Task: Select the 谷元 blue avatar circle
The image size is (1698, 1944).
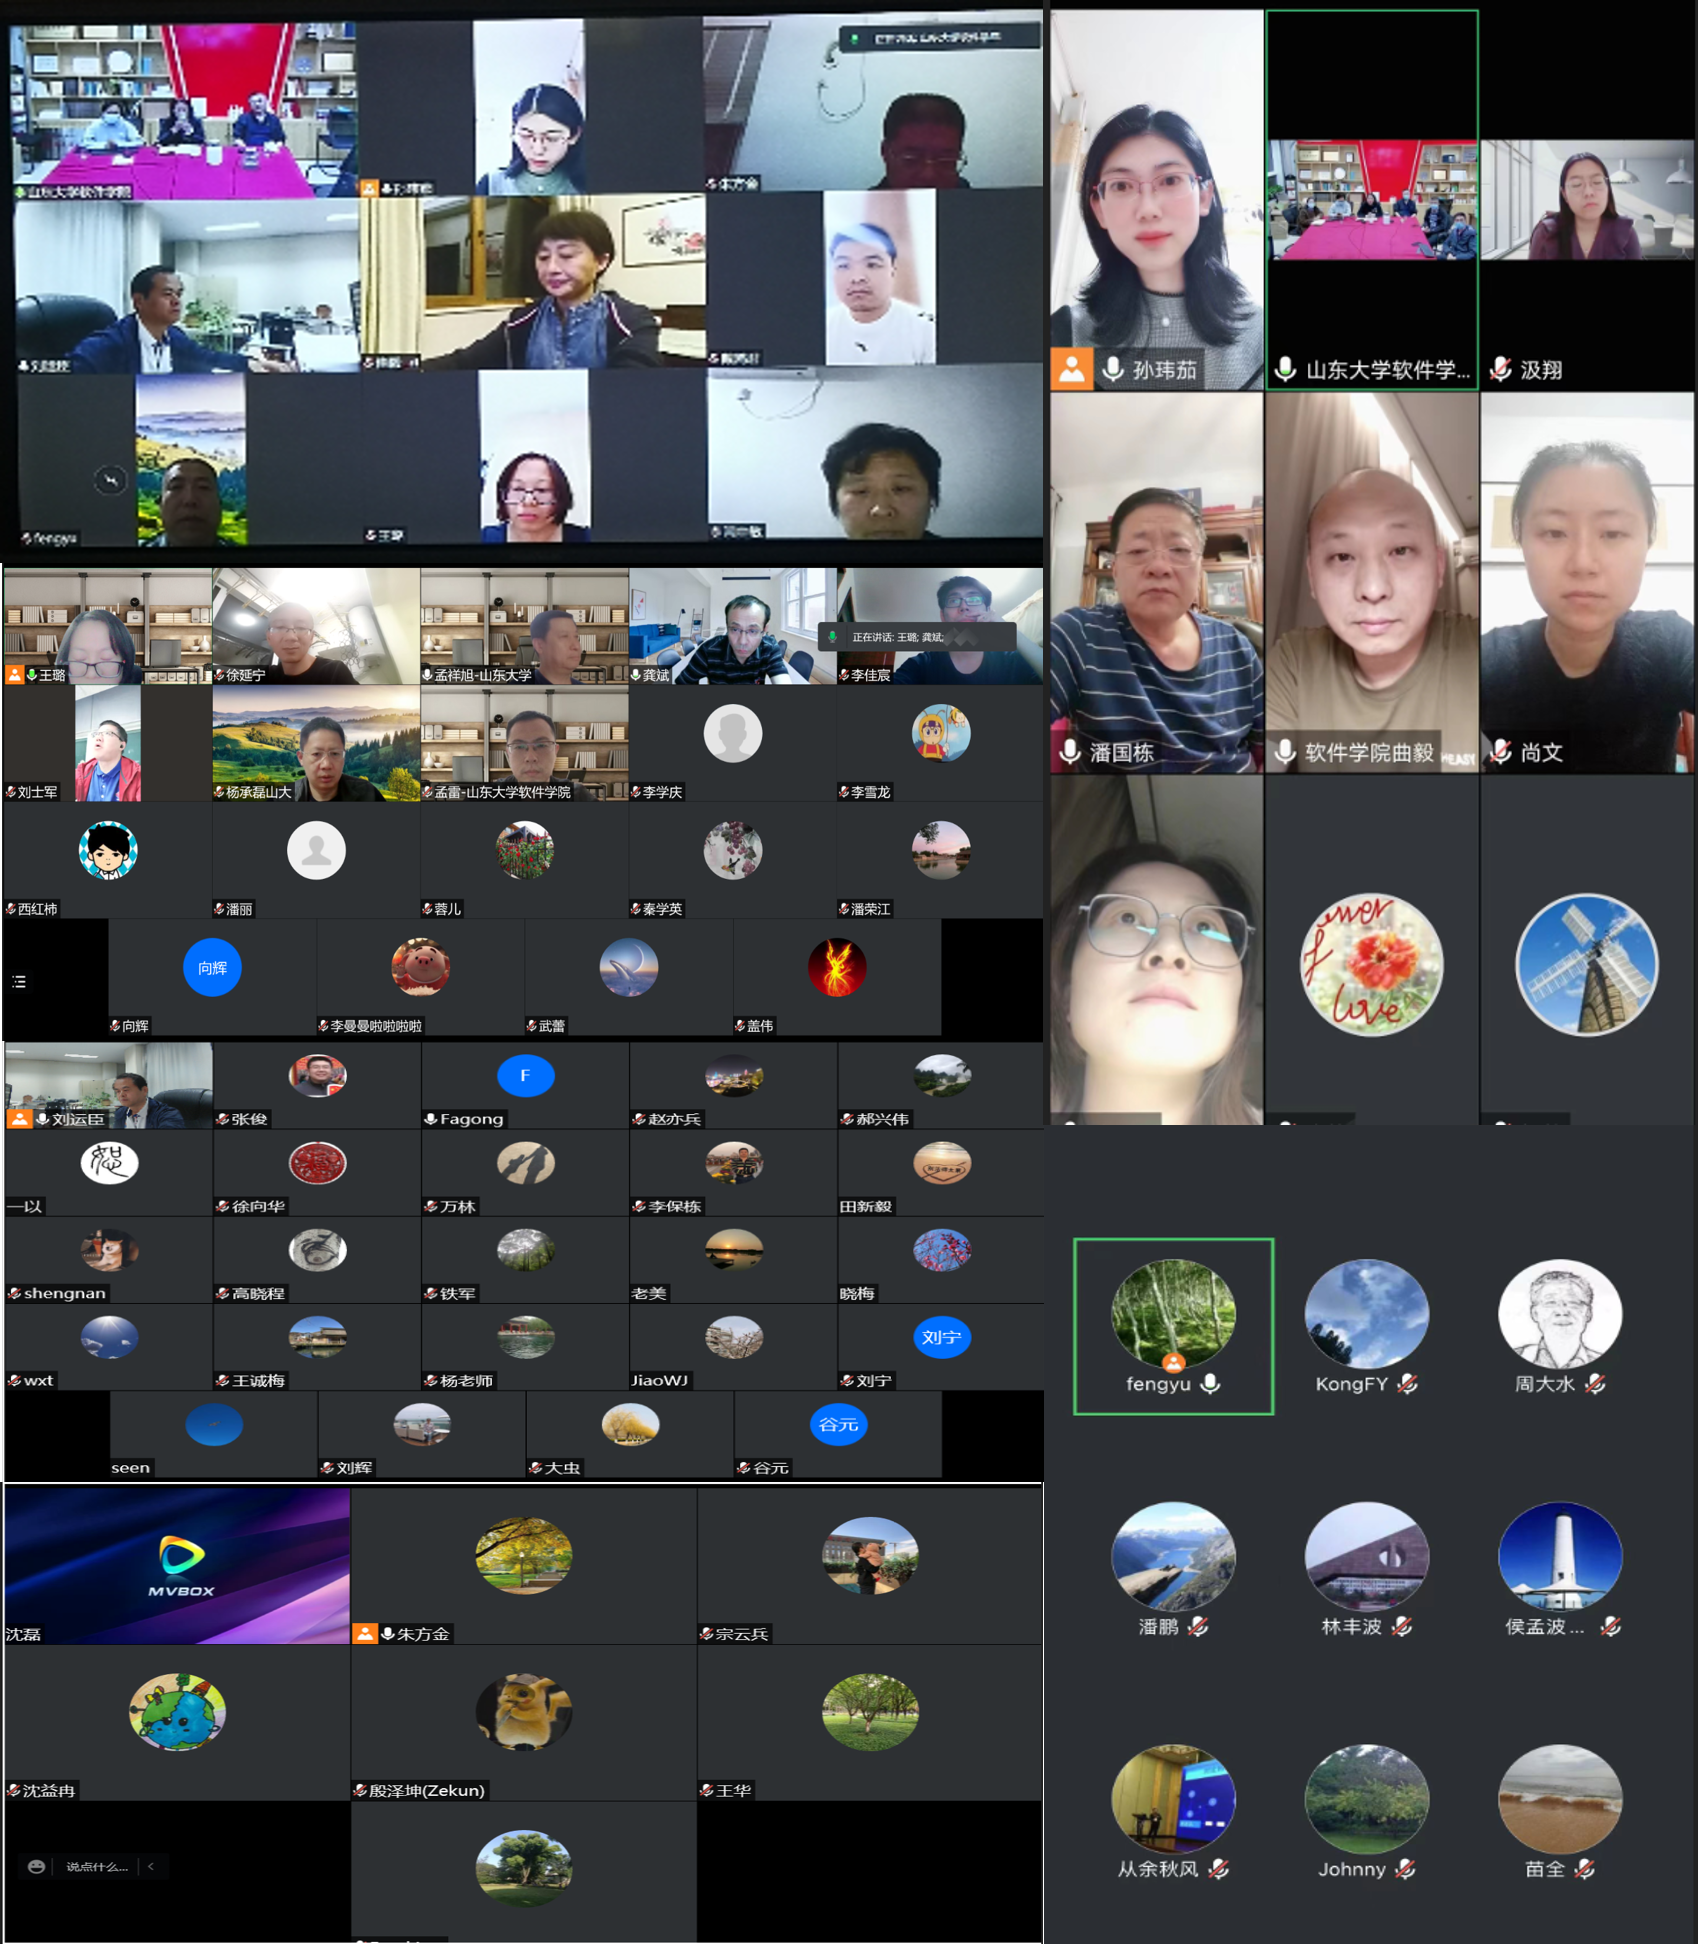Action: click(837, 1424)
